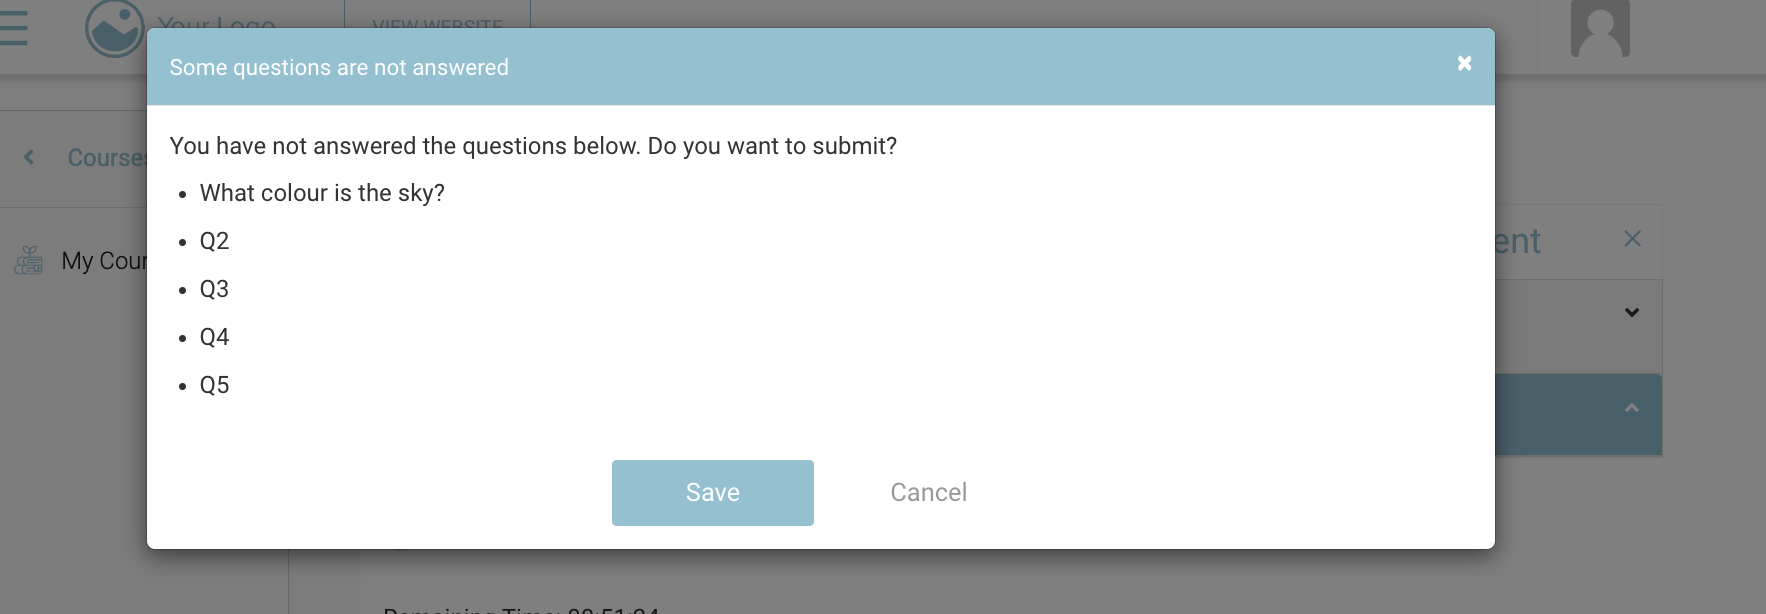Close the unanswered questions dialog
Viewport: 1766px width, 614px height.
tap(1463, 62)
